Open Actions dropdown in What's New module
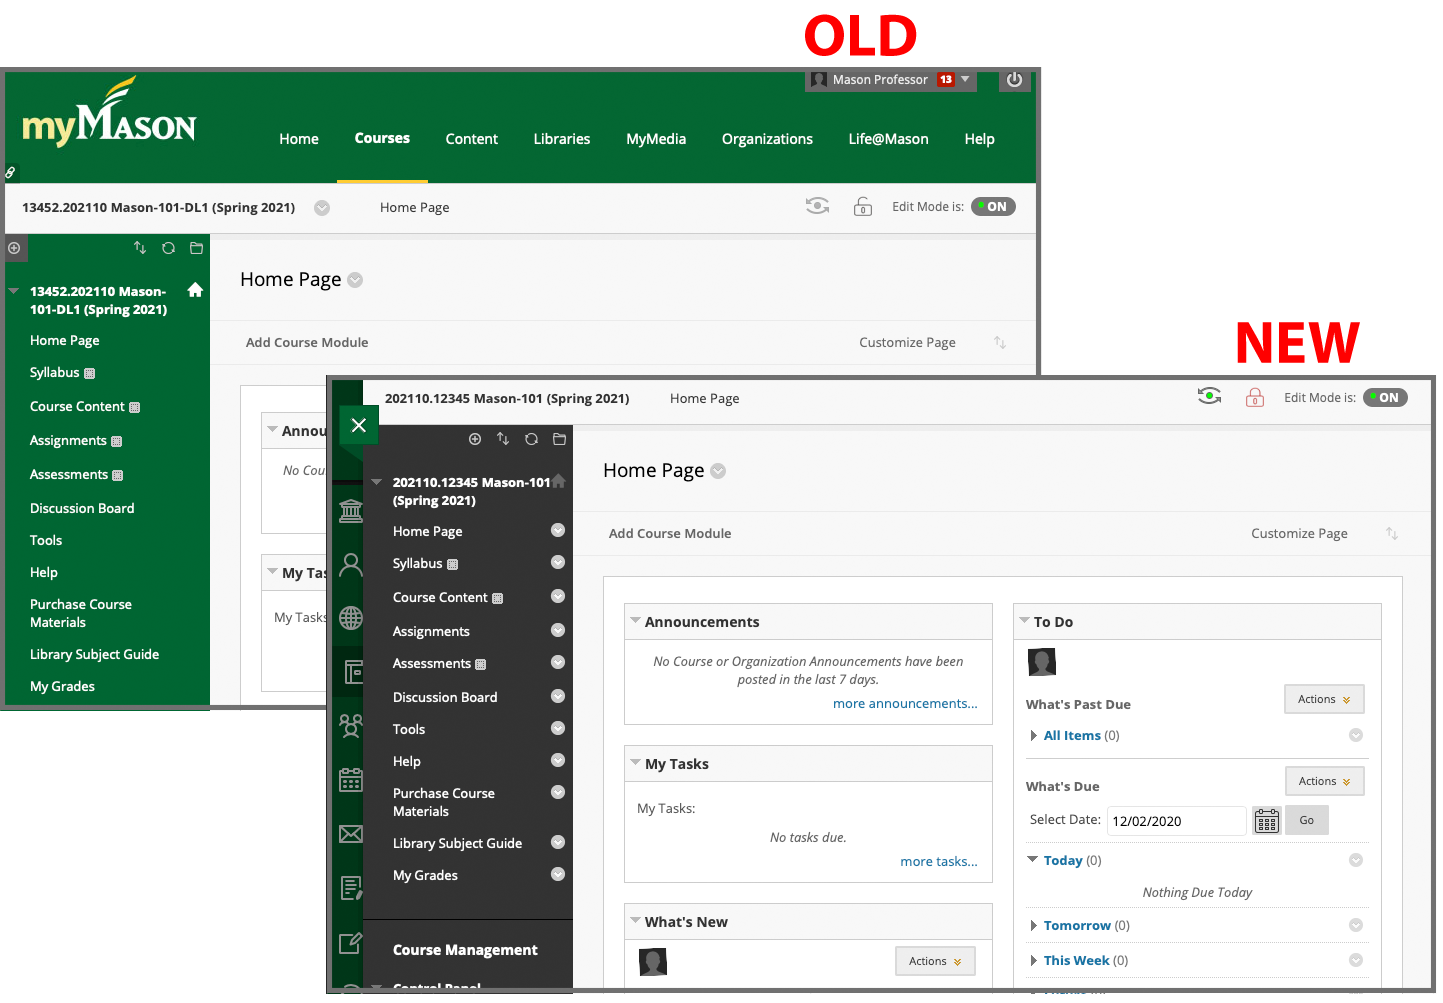 pos(935,961)
